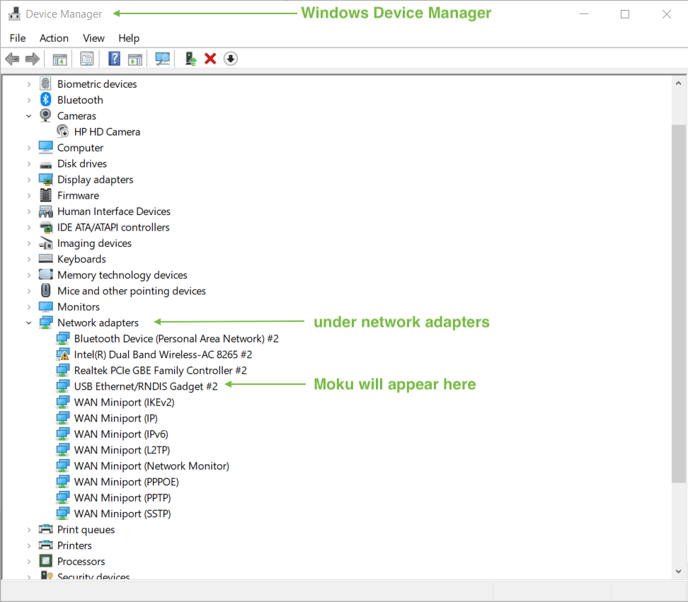Click the scrollbar down arrow
Viewport: 688px width, 602px height.
pyautogui.click(x=678, y=571)
